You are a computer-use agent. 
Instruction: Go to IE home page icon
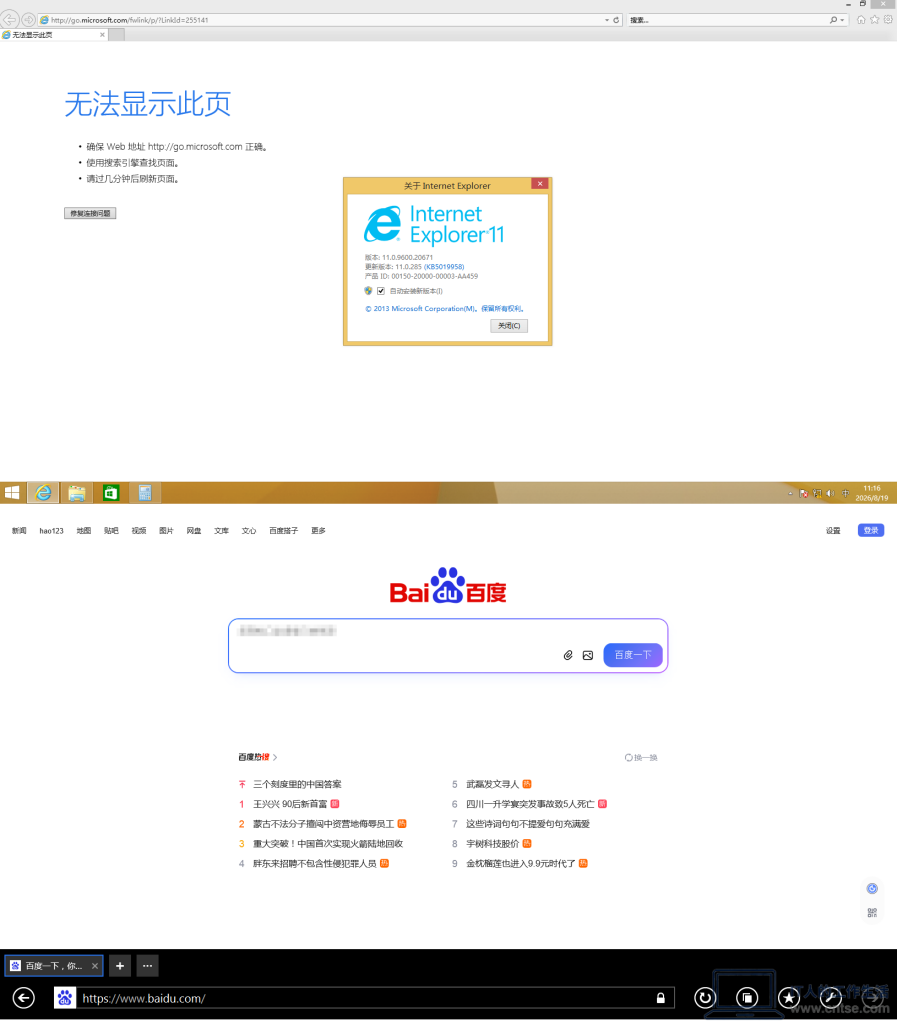tap(861, 20)
